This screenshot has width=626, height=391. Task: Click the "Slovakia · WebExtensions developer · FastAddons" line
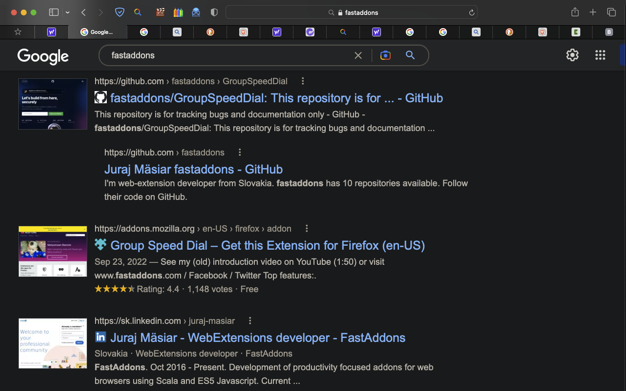point(193,354)
